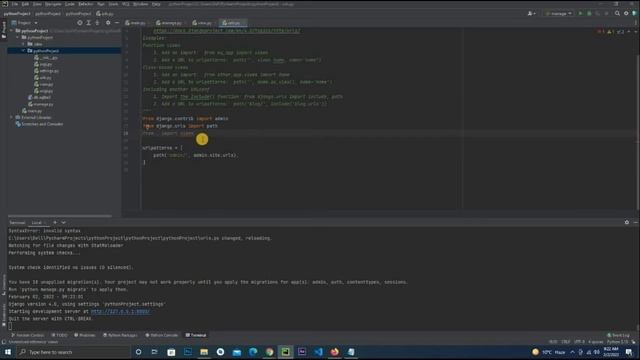Open TODO tool window
The width and height of the screenshot is (640, 360).
(x=59, y=335)
